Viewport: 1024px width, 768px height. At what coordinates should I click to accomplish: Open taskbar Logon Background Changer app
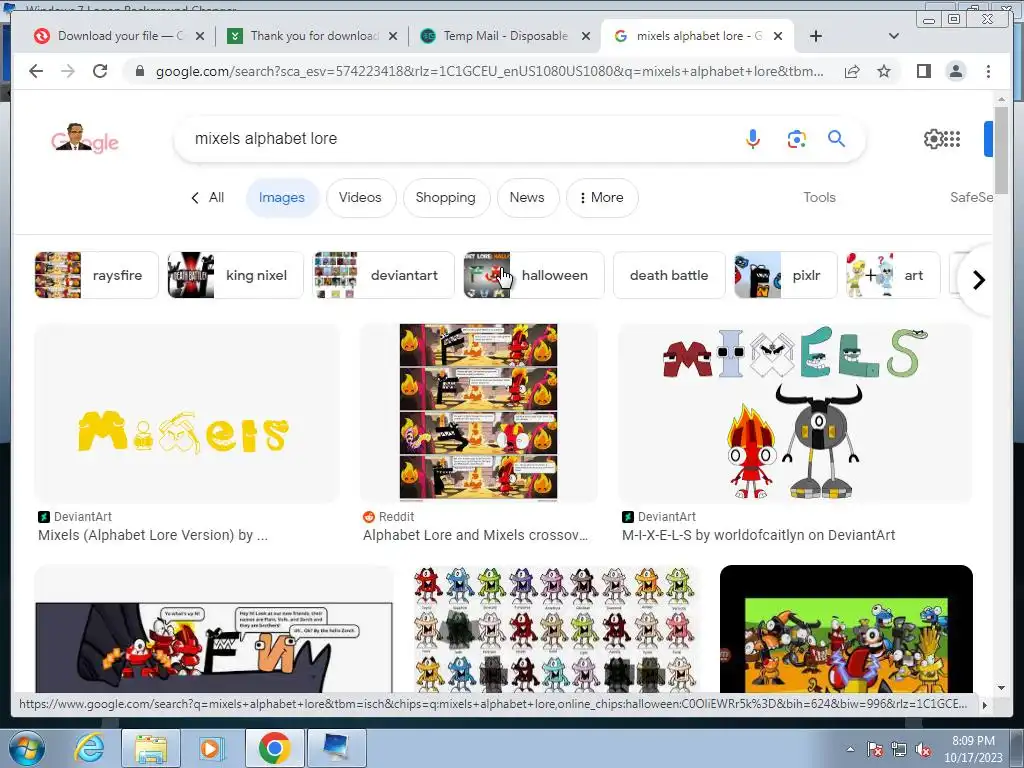(x=336, y=748)
